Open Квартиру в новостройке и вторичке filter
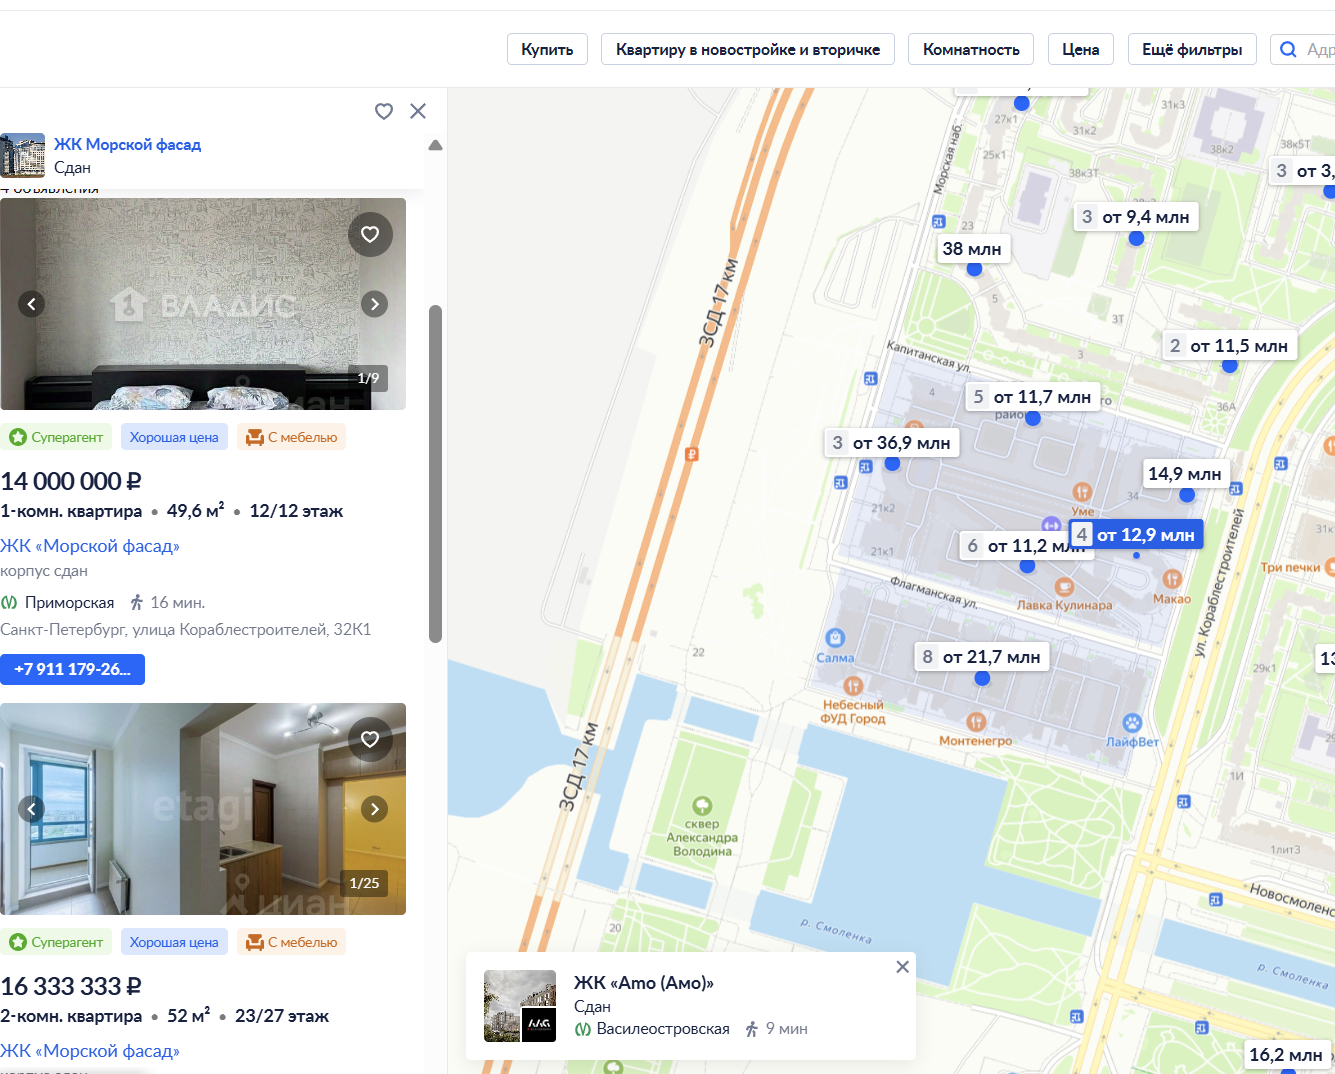This screenshot has height=1074, width=1335. tap(748, 49)
